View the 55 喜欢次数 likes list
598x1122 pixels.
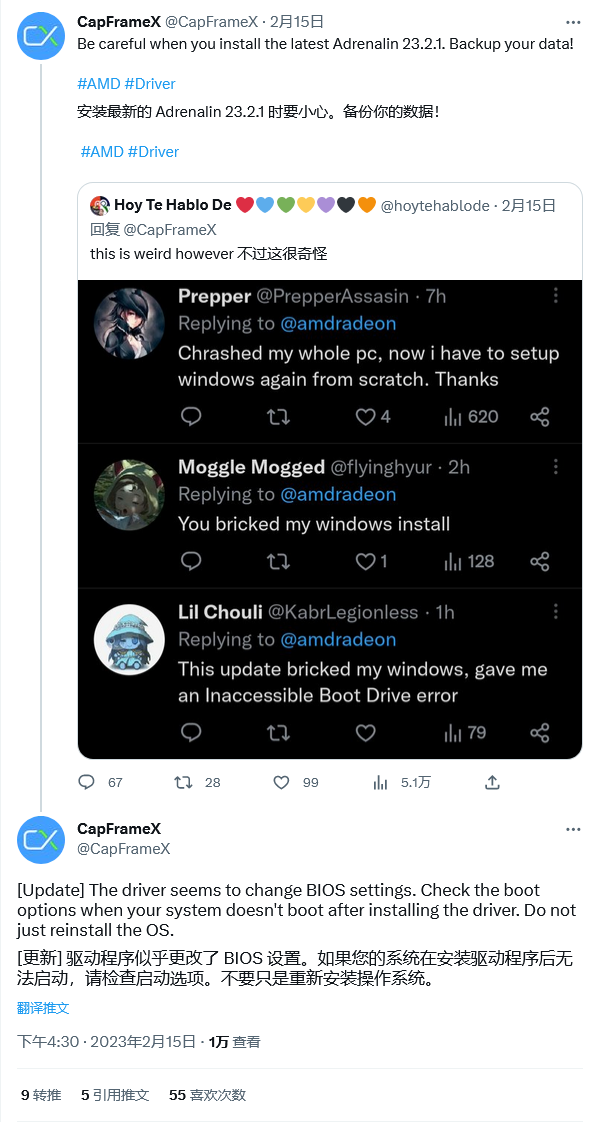tap(207, 1094)
